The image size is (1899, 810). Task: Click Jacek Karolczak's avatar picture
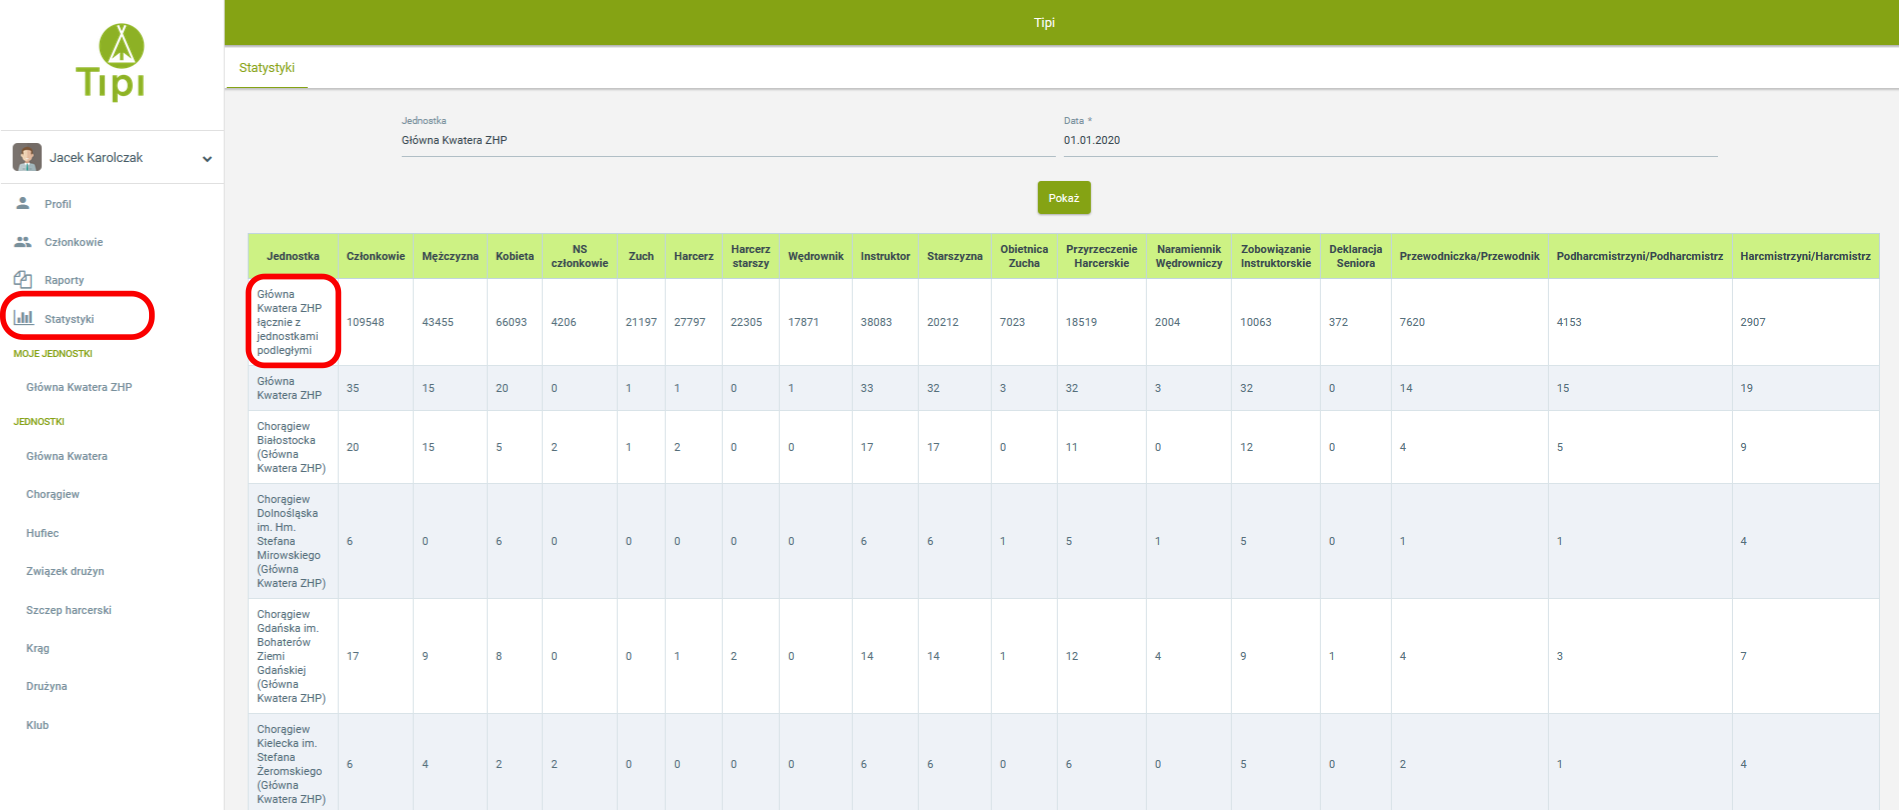(x=27, y=157)
